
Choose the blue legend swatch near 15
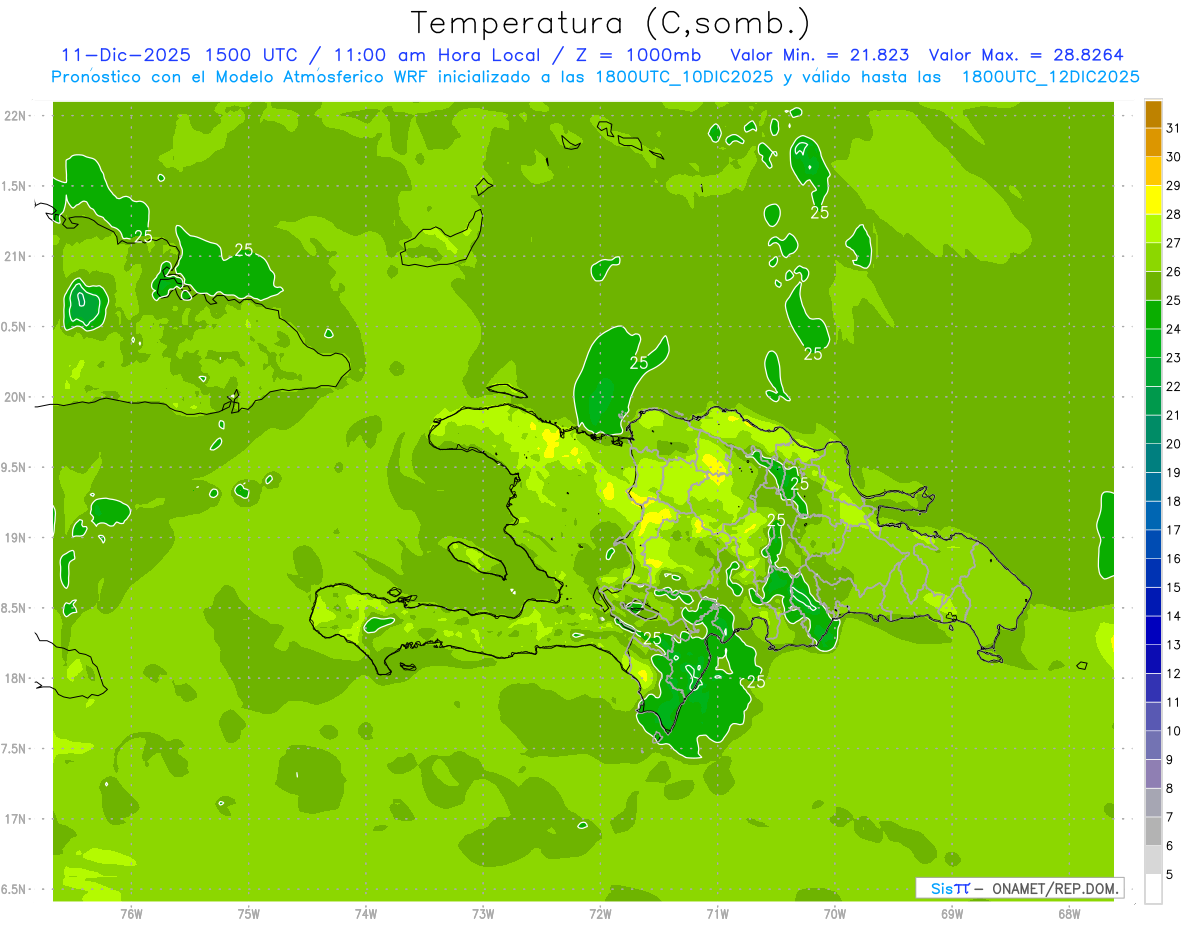click(1153, 574)
